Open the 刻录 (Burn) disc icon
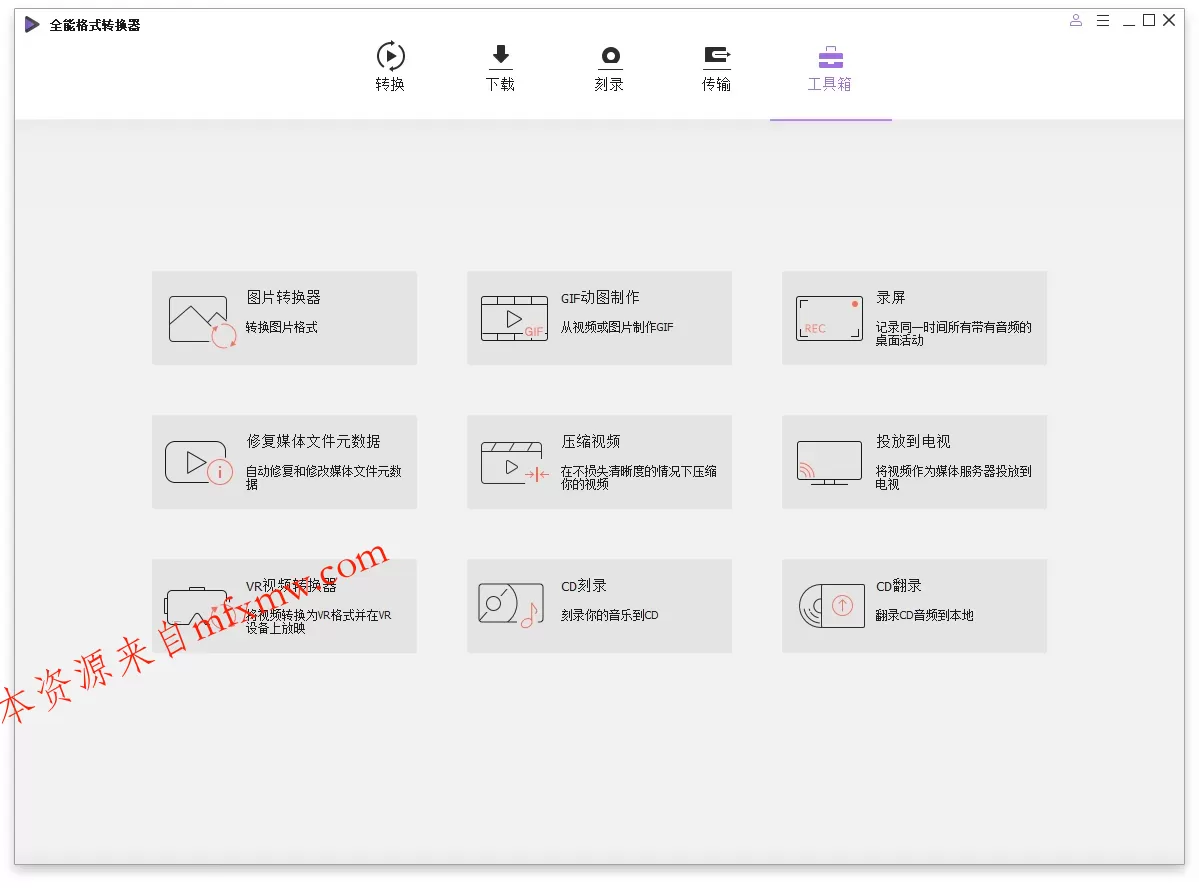The height and width of the screenshot is (888, 1199). pyautogui.click(x=609, y=57)
